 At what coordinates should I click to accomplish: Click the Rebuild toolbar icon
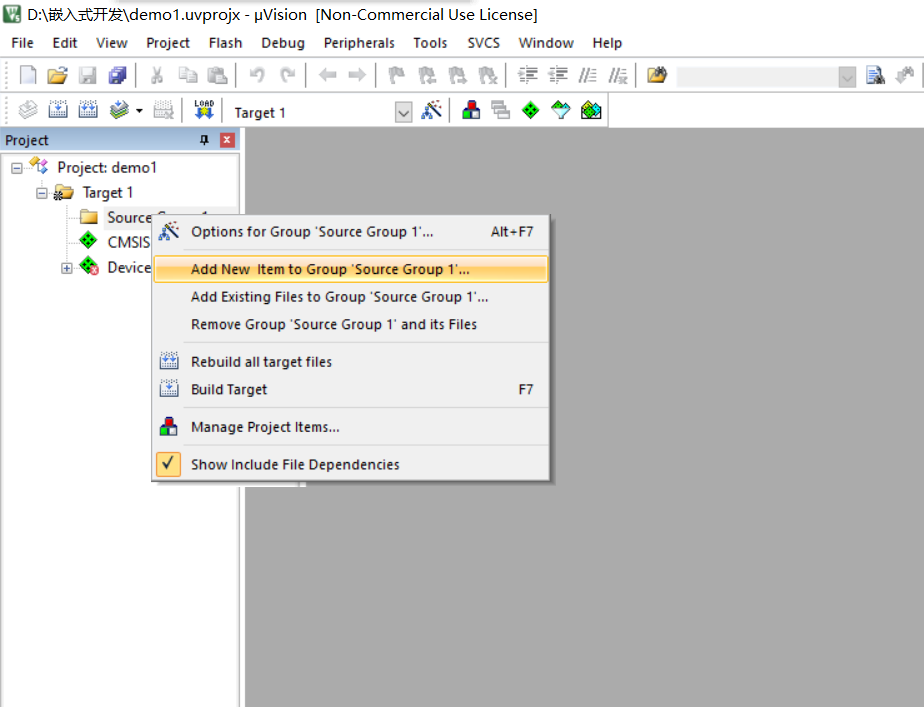(x=88, y=110)
